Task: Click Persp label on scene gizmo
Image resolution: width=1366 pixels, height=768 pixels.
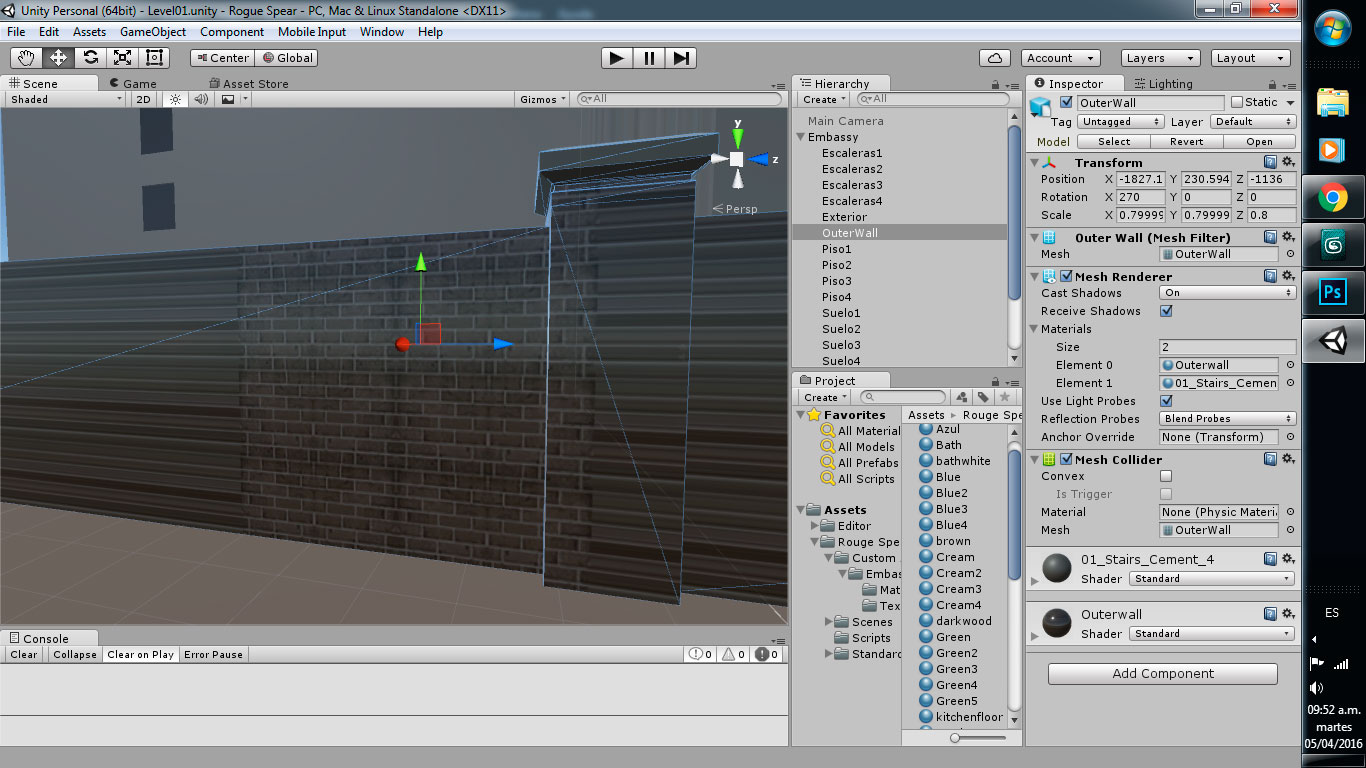Action: pos(740,209)
